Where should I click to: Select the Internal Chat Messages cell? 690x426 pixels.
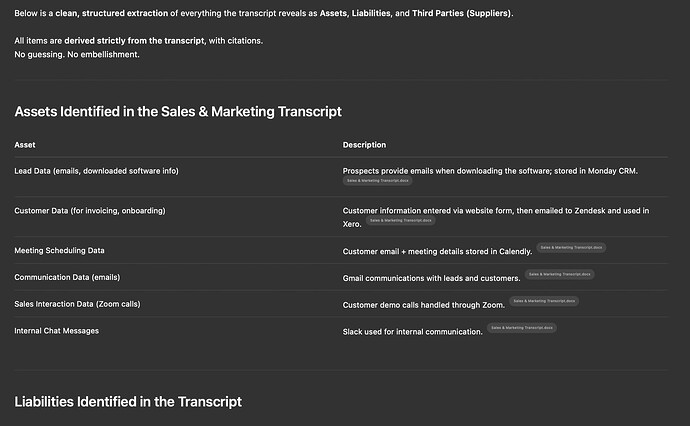pos(57,330)
